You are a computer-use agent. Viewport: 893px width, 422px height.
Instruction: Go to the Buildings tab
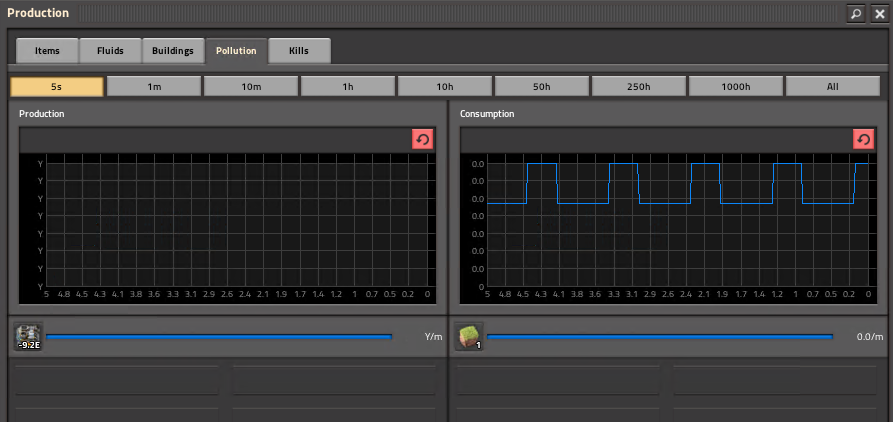pos(173,50)
